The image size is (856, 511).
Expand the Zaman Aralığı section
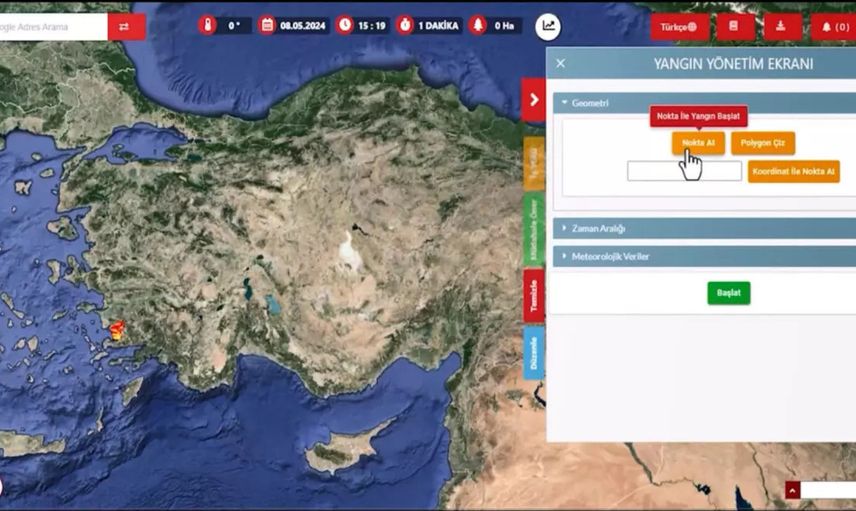(704, 228)
